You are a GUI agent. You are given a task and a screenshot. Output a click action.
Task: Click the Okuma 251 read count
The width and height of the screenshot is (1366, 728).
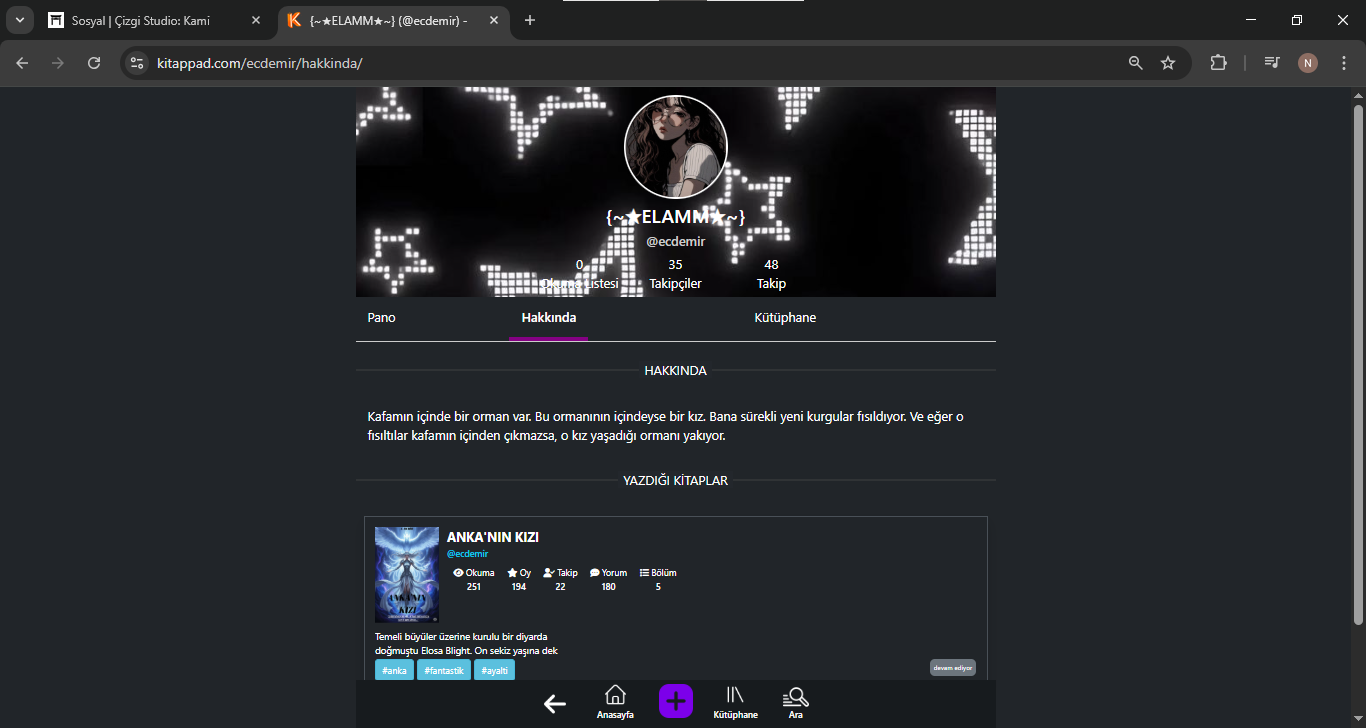coord(474,580)
